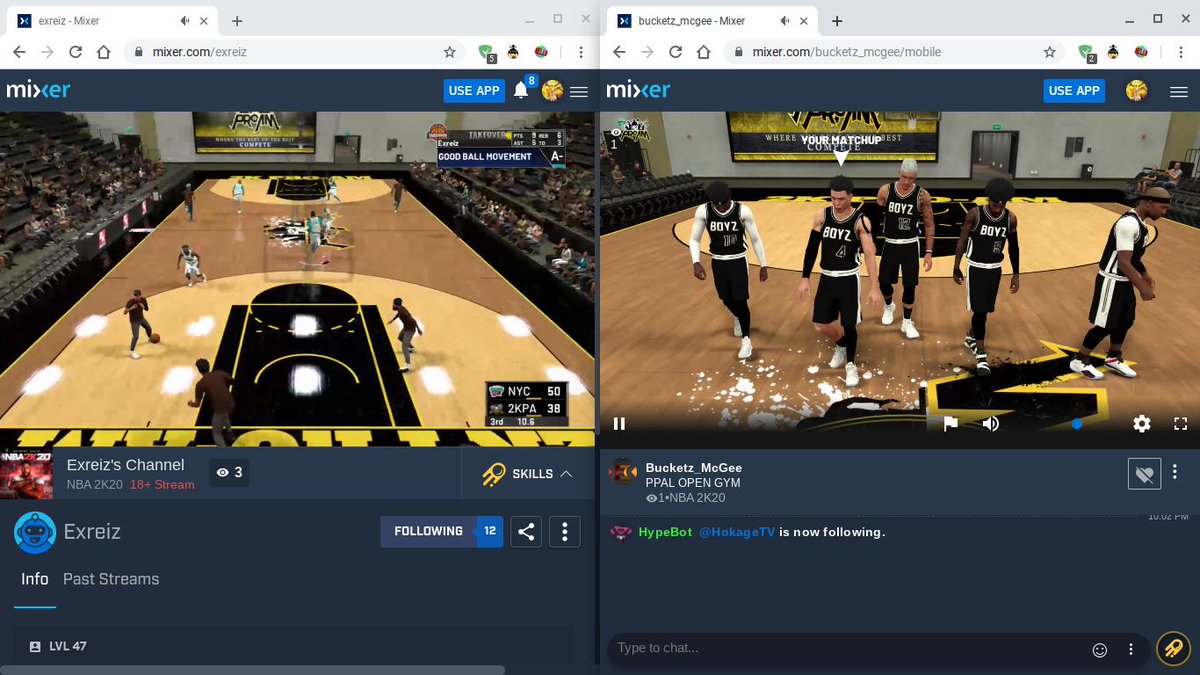Toggle follow heart for Bucketz_McGee
1200x675 pixels.
tap(1145, 474)
